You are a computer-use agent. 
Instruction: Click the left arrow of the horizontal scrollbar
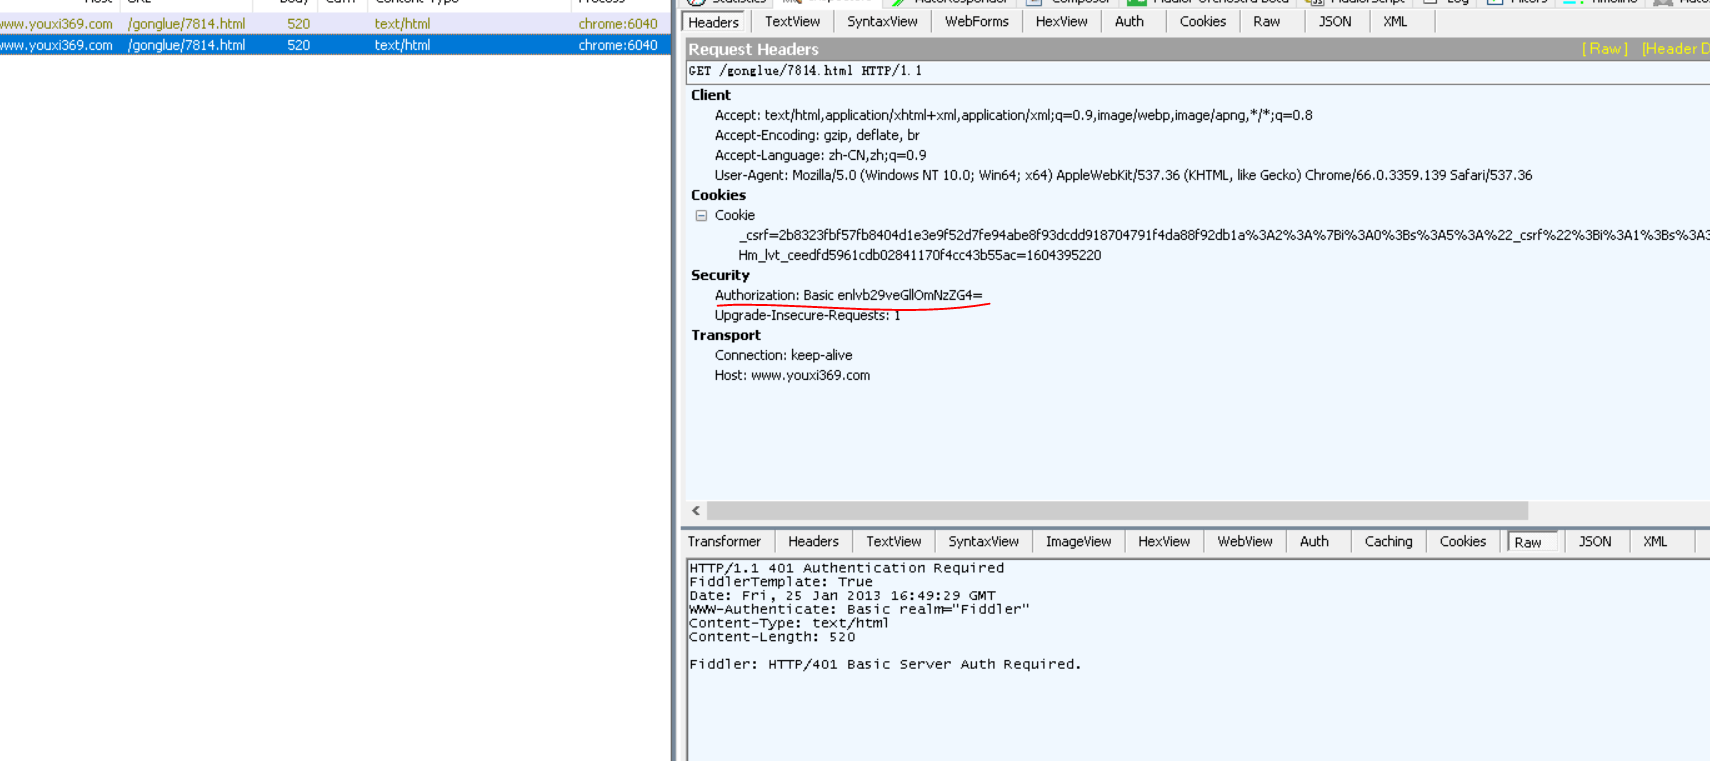pos(696,511)
